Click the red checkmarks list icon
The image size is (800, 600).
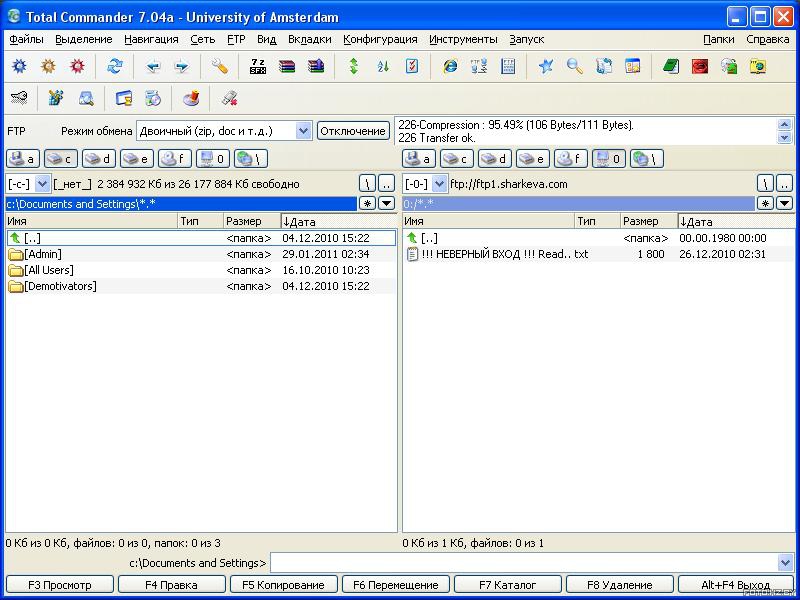tap(412, 66)
